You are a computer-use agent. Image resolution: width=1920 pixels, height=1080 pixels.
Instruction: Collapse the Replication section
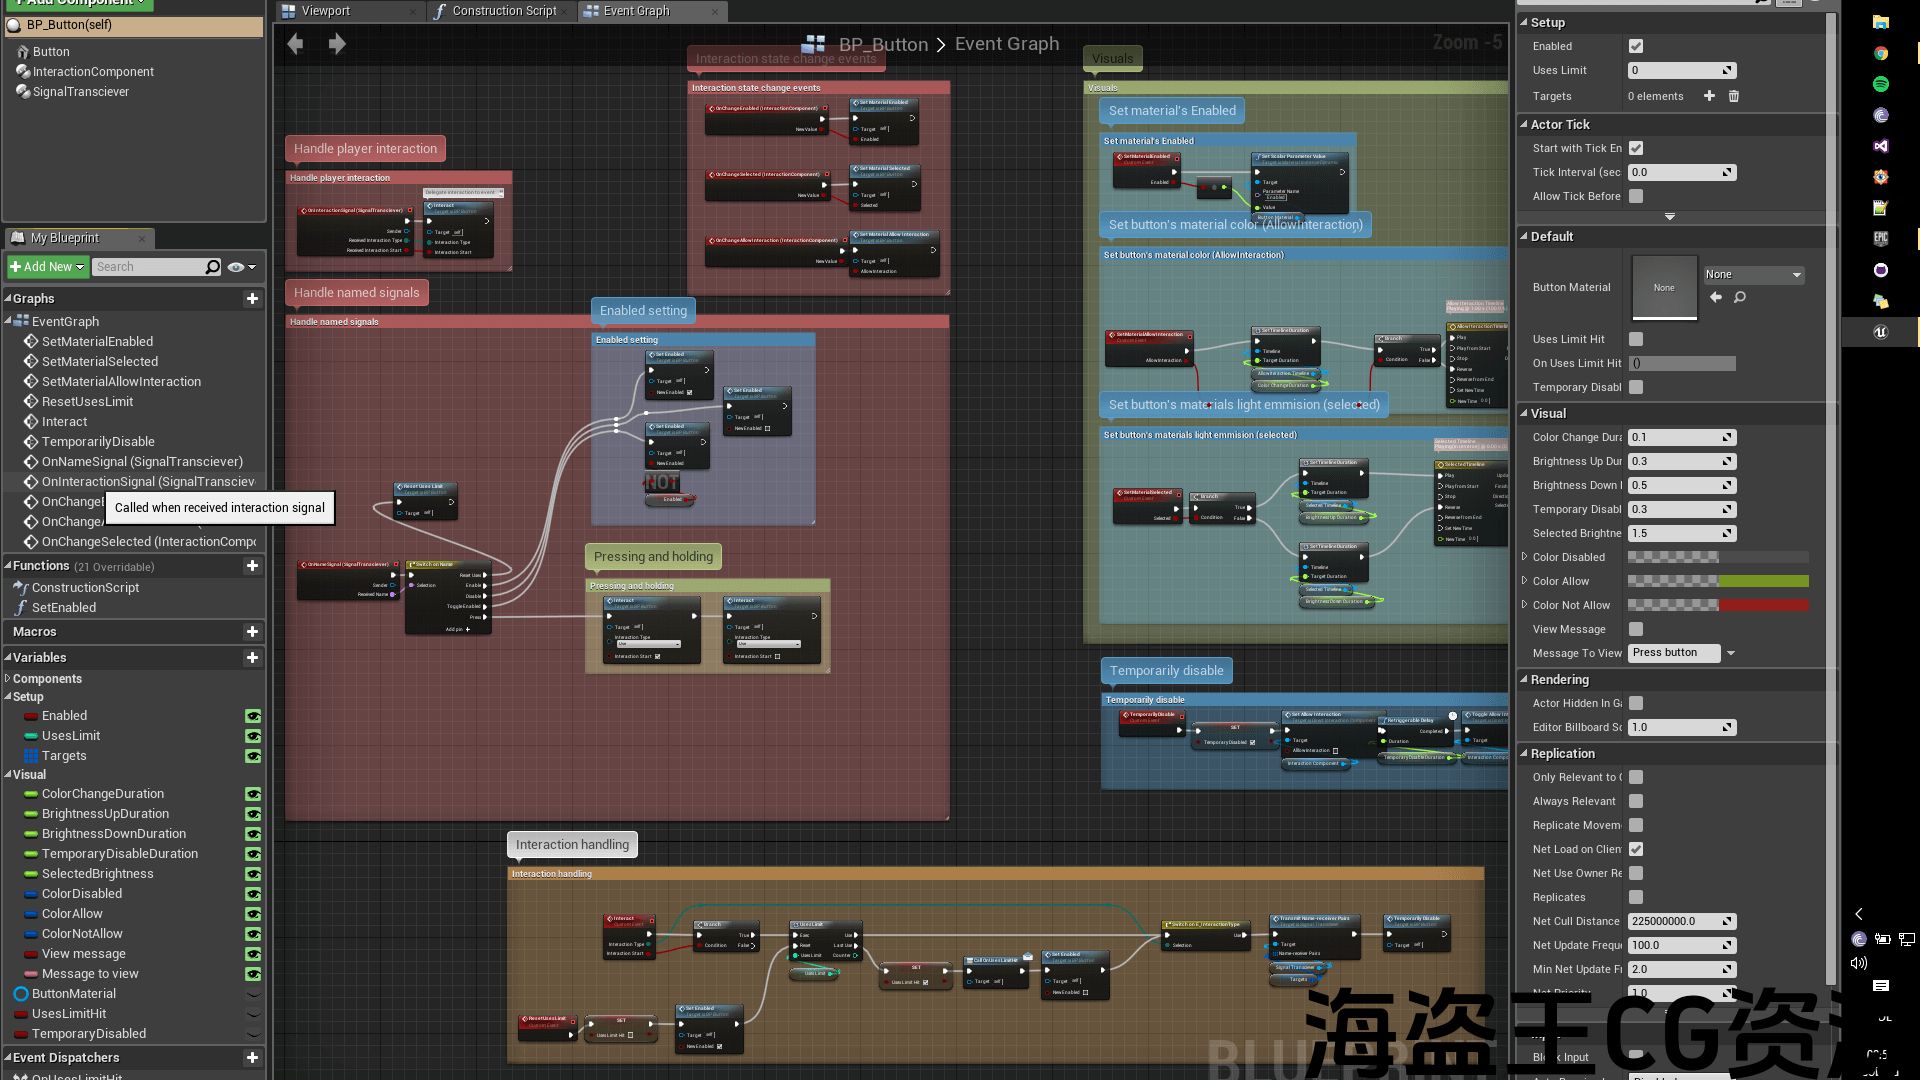1524,754
